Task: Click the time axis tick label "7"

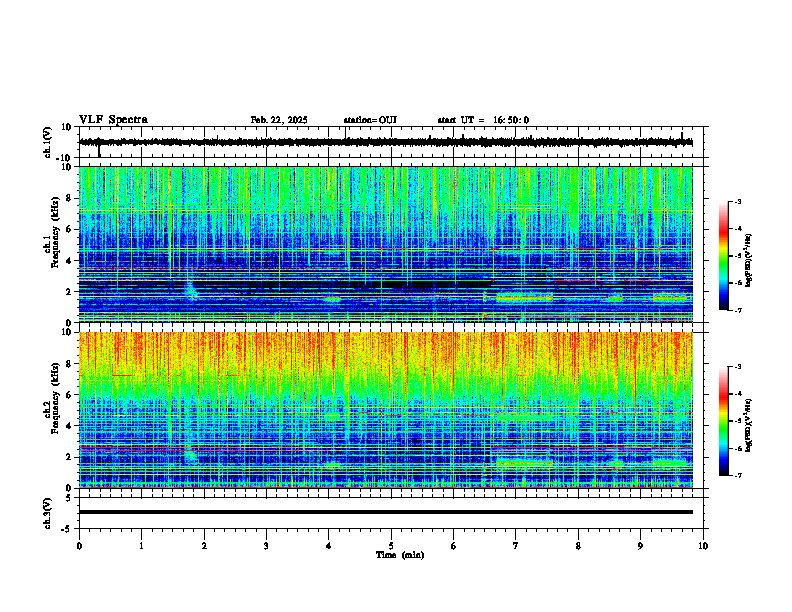Action: pyautogui.click(x=516, y=546)
